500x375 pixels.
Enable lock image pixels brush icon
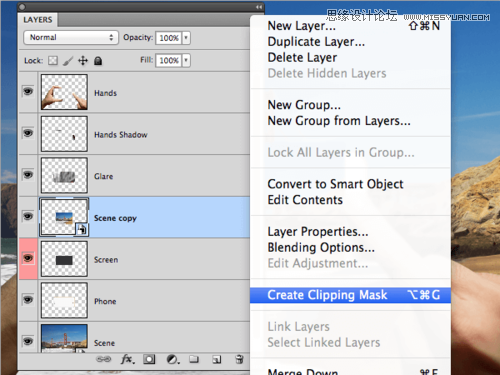(68, 61)
